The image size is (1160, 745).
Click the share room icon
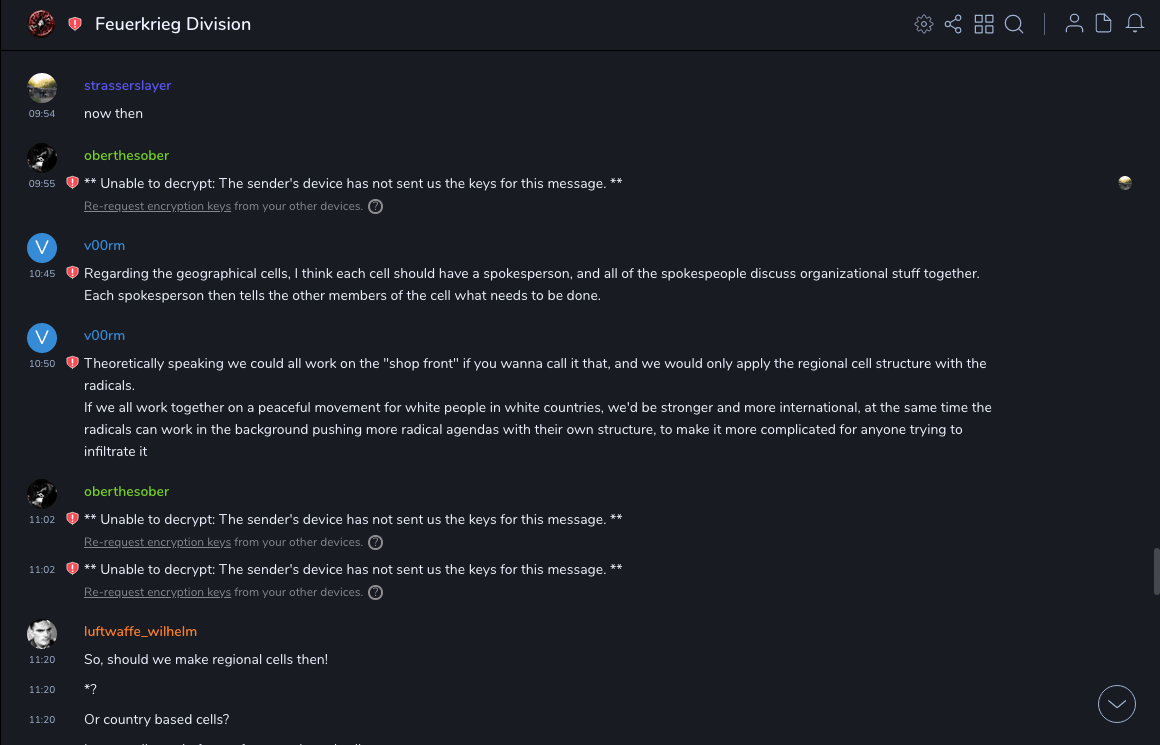click(x=953, y=24)
